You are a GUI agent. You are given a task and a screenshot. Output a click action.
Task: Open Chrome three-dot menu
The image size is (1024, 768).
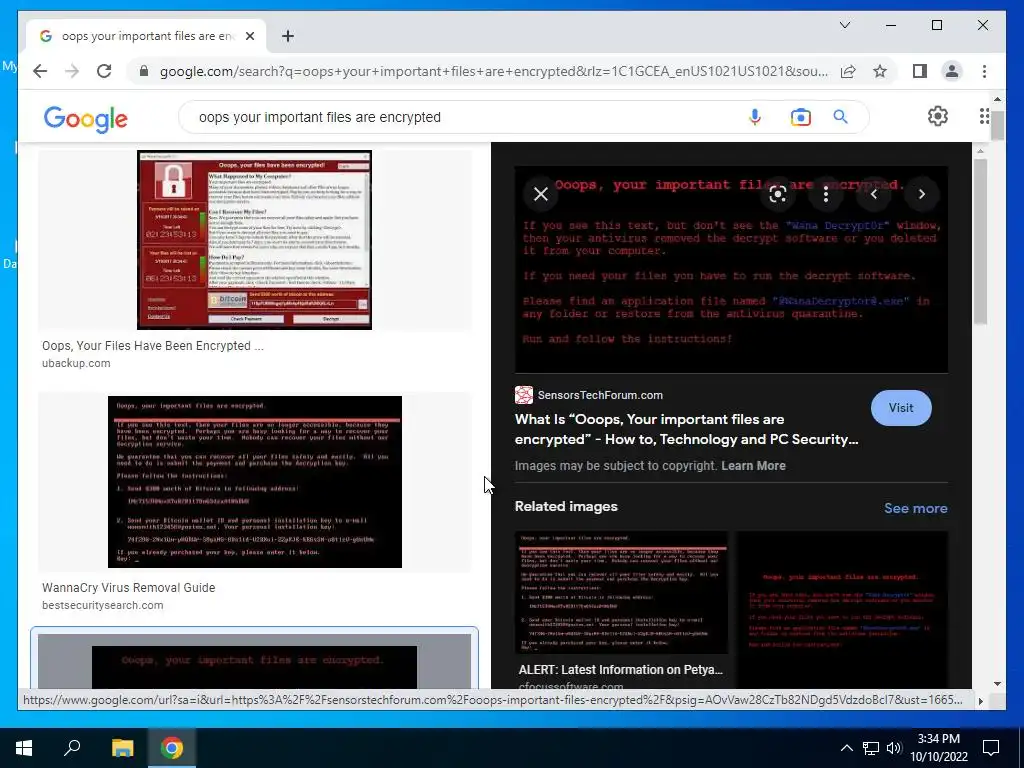(984, 71)
